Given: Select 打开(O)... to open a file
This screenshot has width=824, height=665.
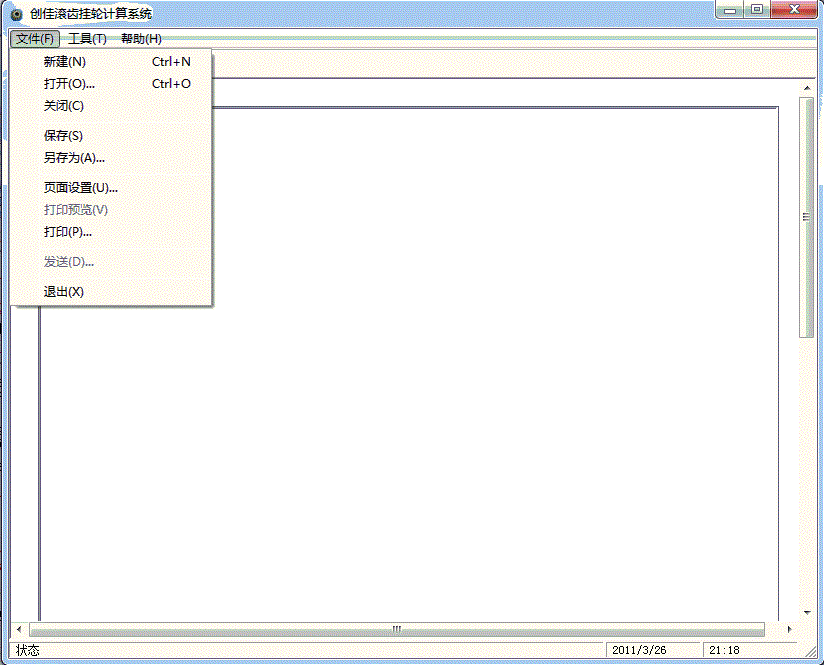Looking at the screenshot, I should coord(69,84).
